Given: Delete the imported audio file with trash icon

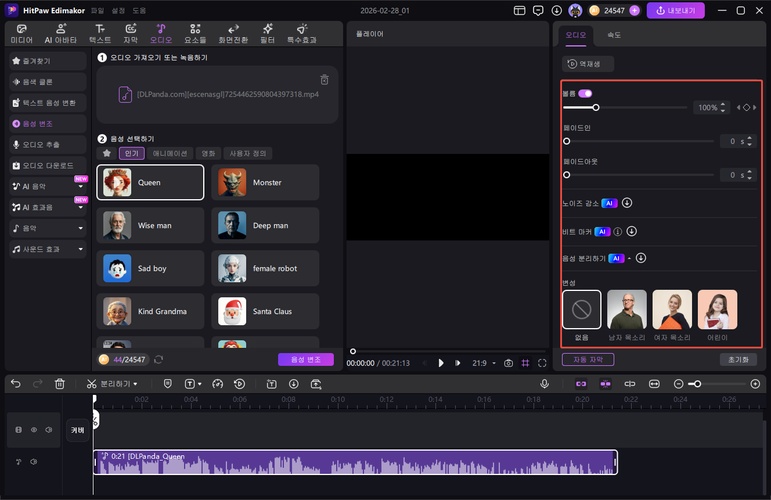Looking at the screenshot, I should click(x=324, y=80).
